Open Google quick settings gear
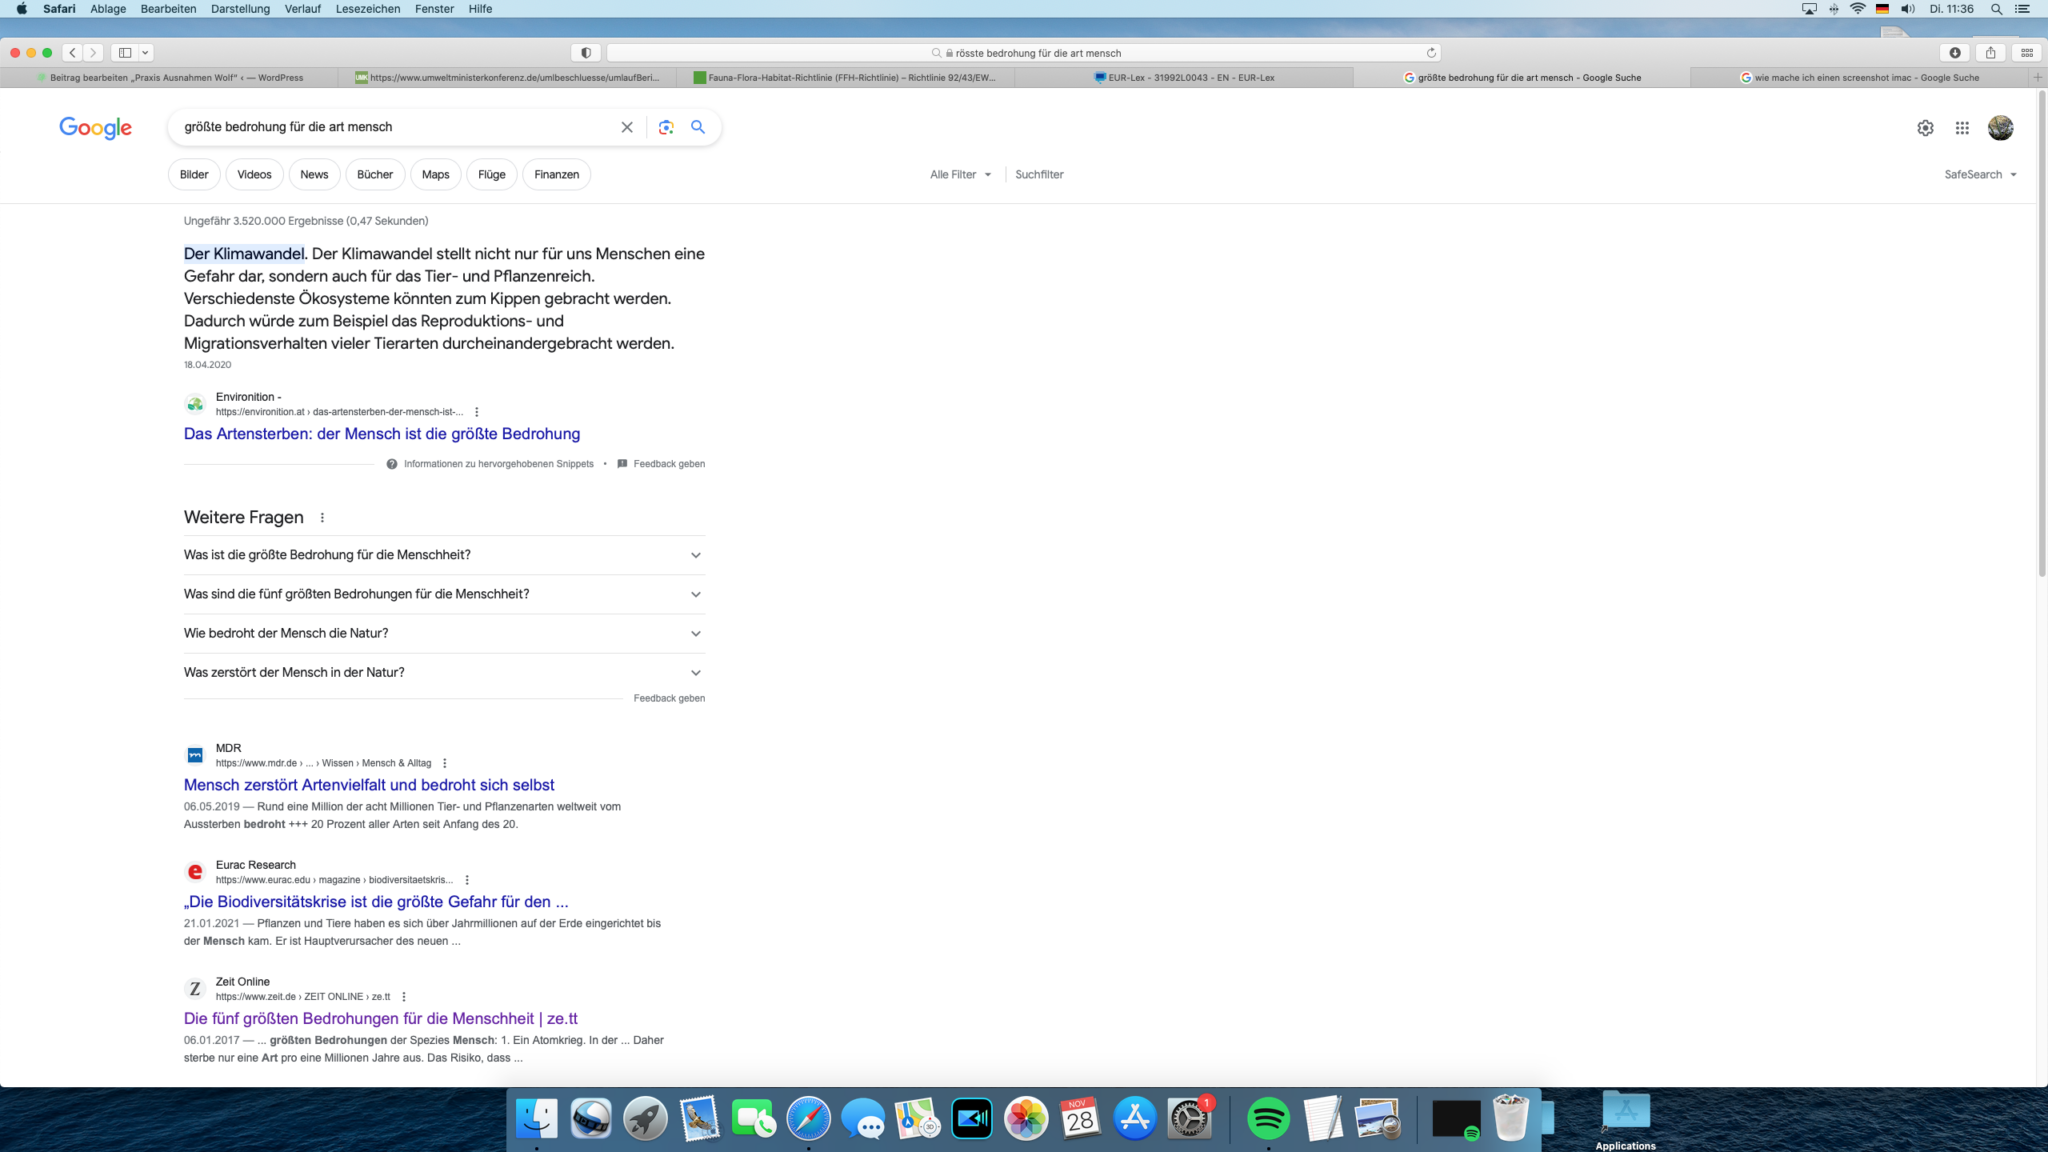This screenshot has height=1152, width=2048. tap(1925, 128)
